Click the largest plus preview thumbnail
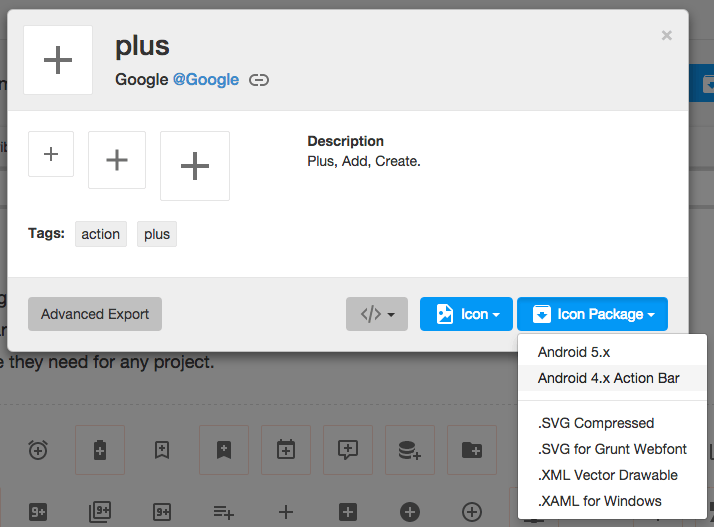The width and height of the screenshot is (714, 527). (195, 166)
